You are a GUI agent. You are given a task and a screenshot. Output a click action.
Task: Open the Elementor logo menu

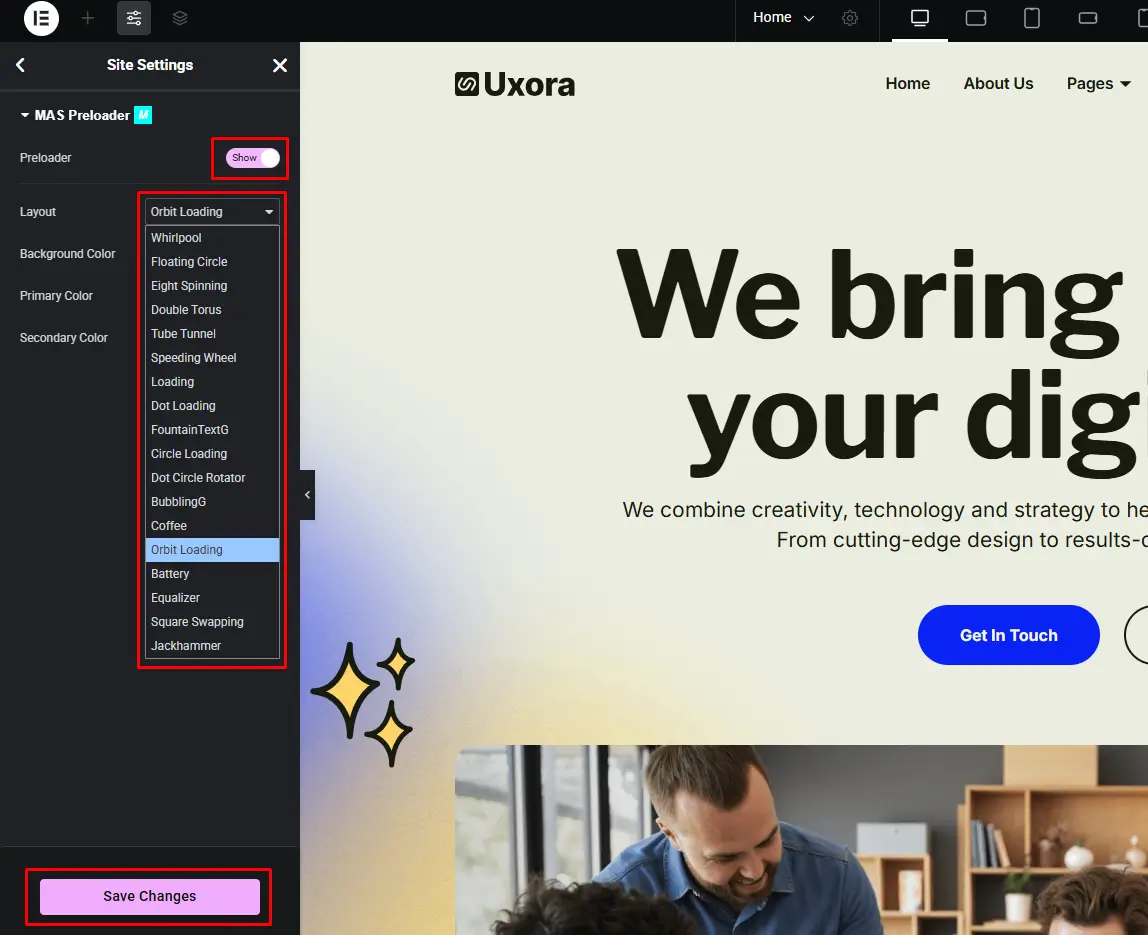pos(41,18)
